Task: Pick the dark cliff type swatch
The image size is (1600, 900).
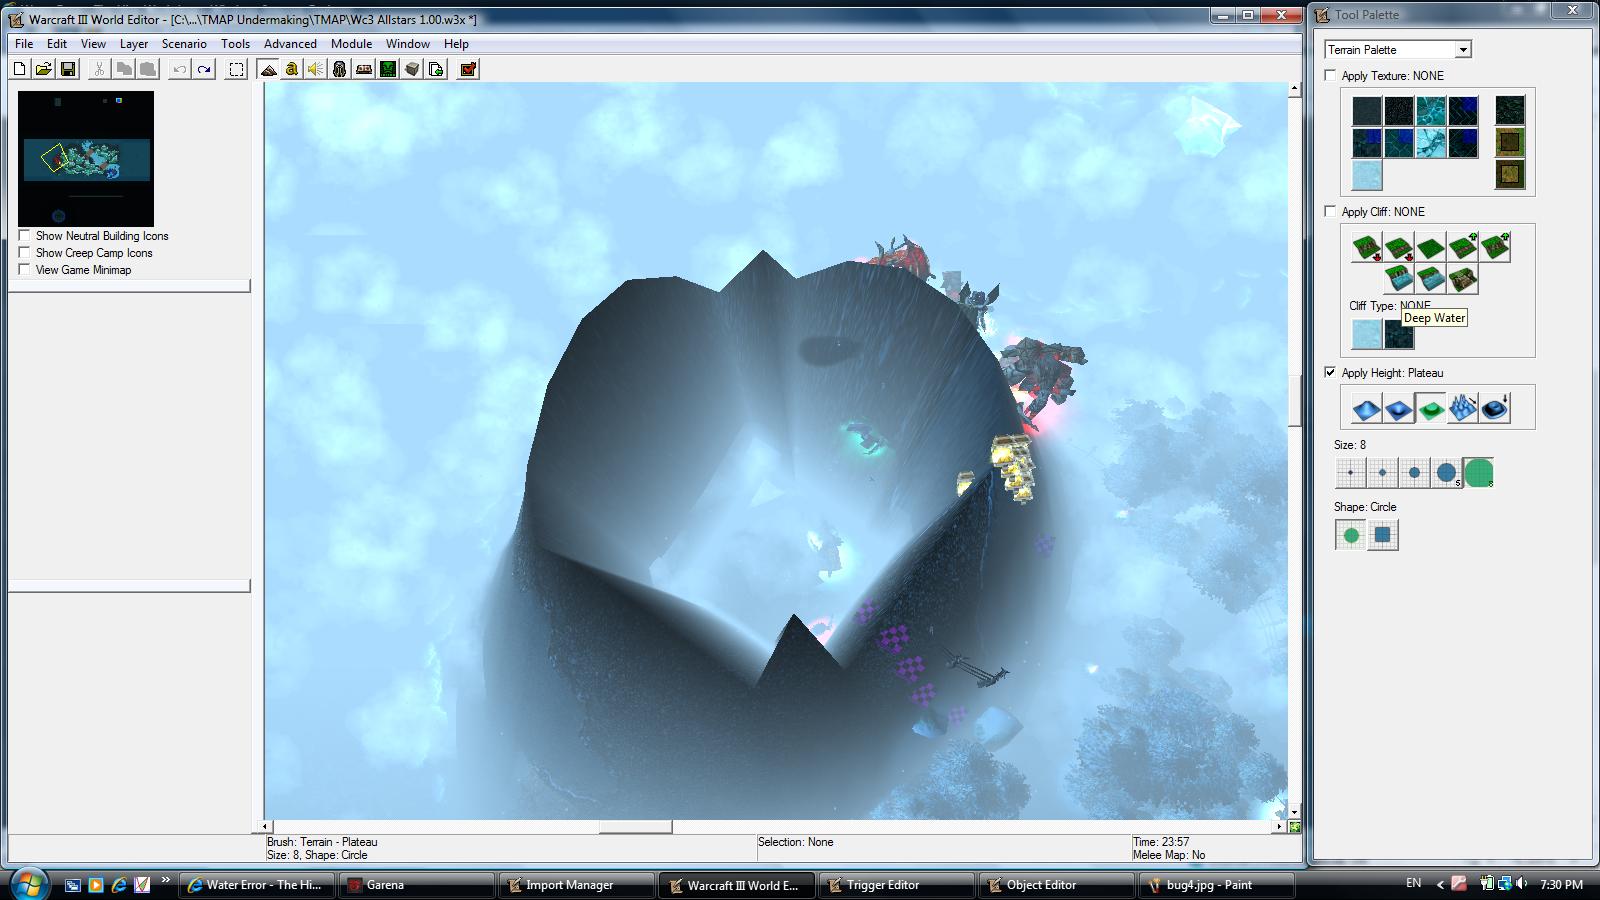Action: (x=1398, y=333)
